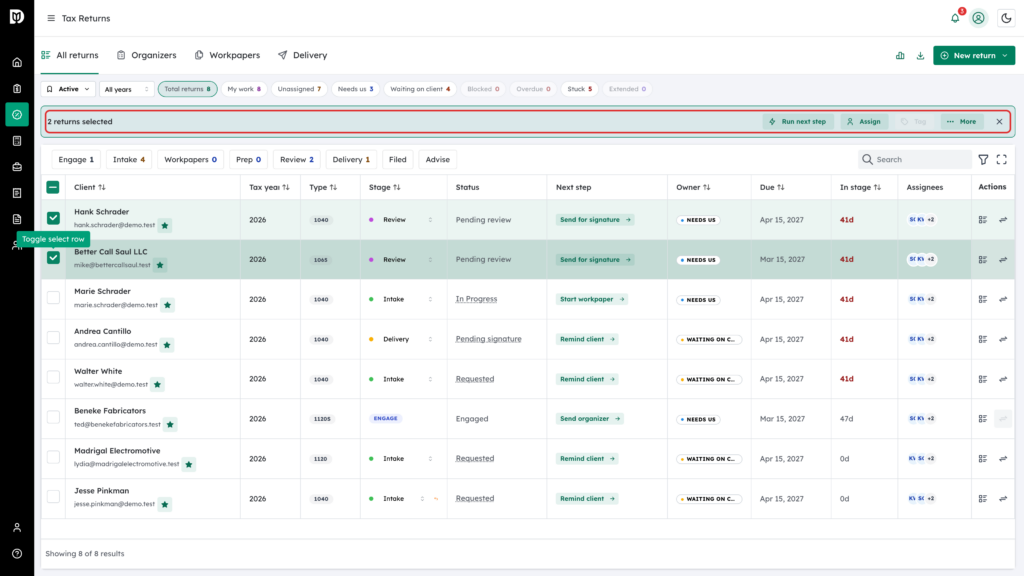Toggle the select-all header checkbox
Screen dimensions: 1024x576
53,187
